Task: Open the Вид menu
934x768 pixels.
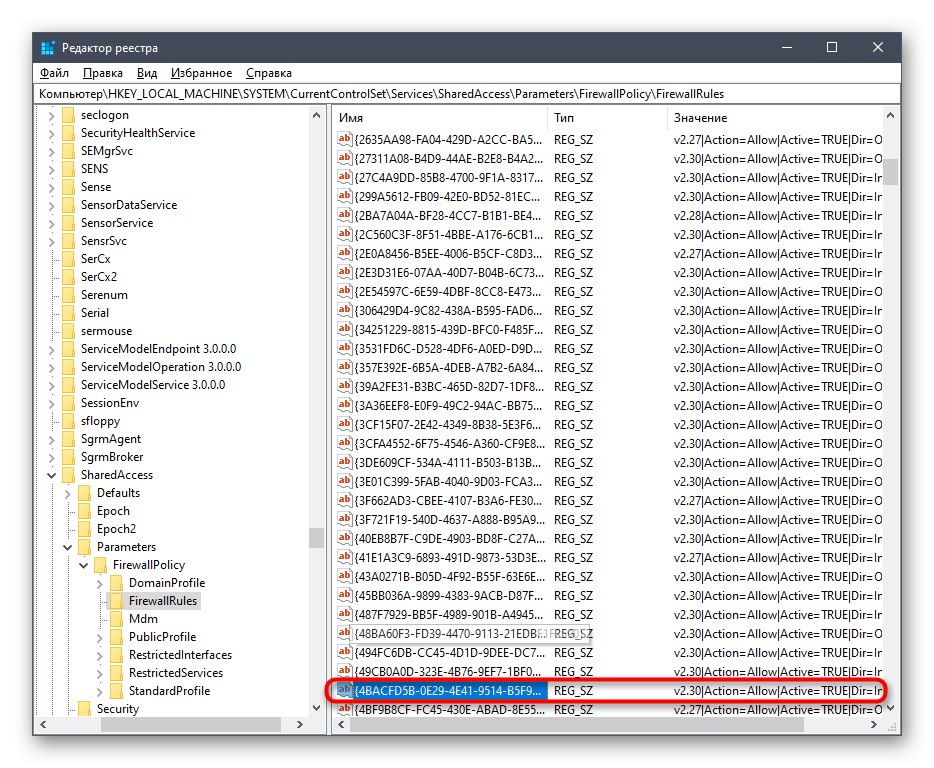Action: (147, 73)
